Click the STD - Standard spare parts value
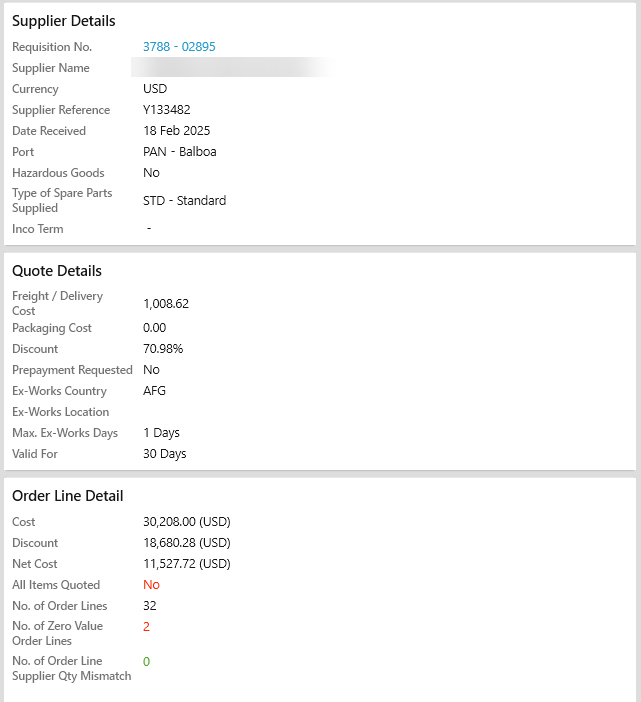Image resolution: width=641 pixels, height=702 pixels. tap(184, 200)
